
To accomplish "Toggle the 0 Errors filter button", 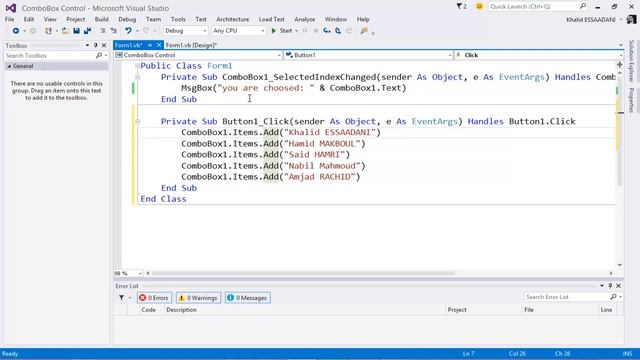I will (154, 298).
